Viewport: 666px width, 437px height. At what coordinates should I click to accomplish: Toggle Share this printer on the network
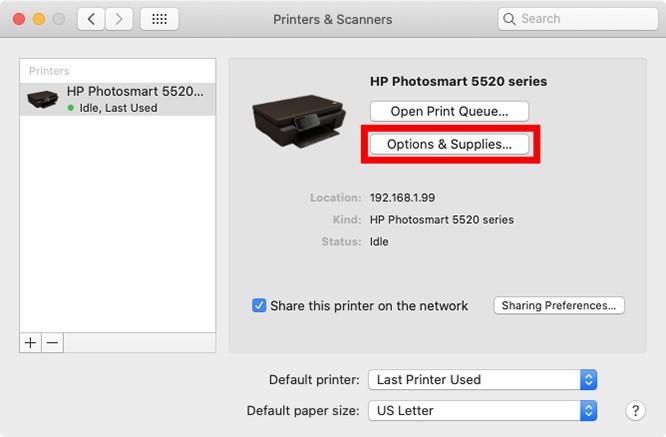coord(259,305)
